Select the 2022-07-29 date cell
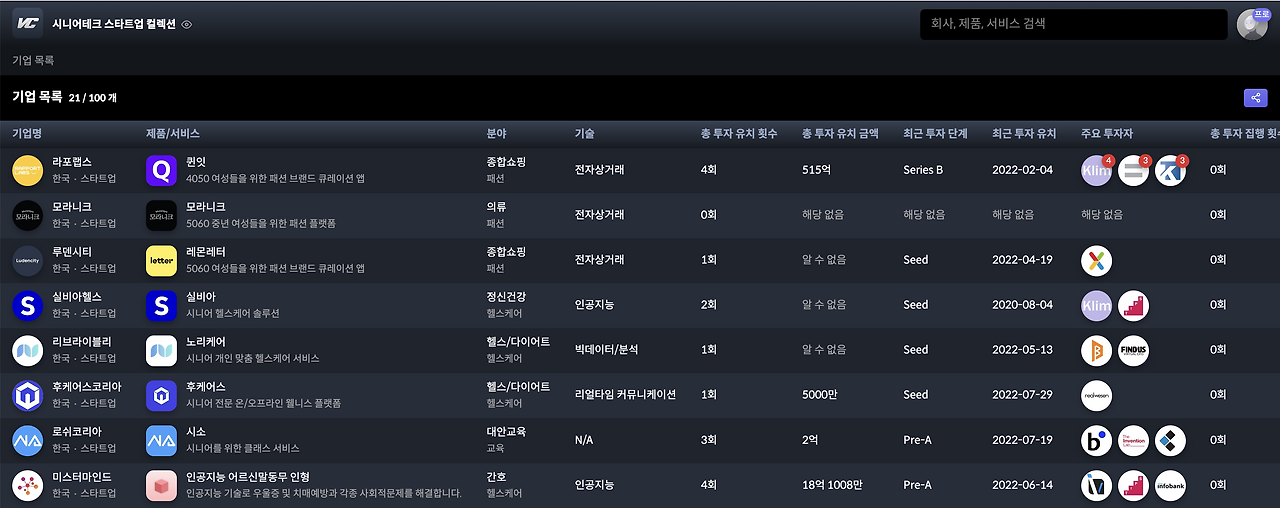The height and width of the screenshot is (508, 1280). coord(1024,395)
